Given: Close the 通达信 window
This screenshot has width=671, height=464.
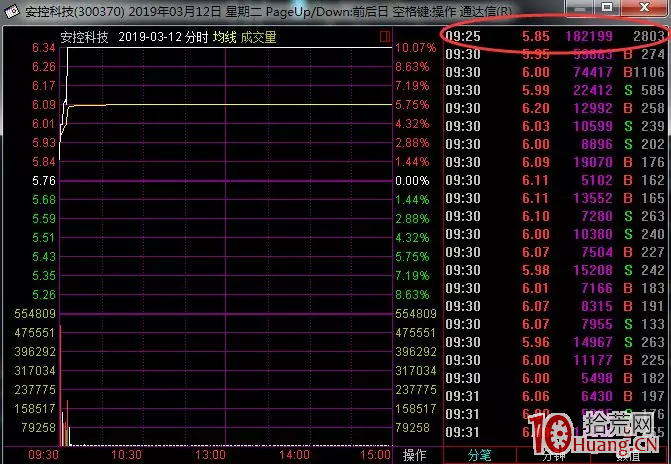Looking at the screenshot, I should 644,7.
